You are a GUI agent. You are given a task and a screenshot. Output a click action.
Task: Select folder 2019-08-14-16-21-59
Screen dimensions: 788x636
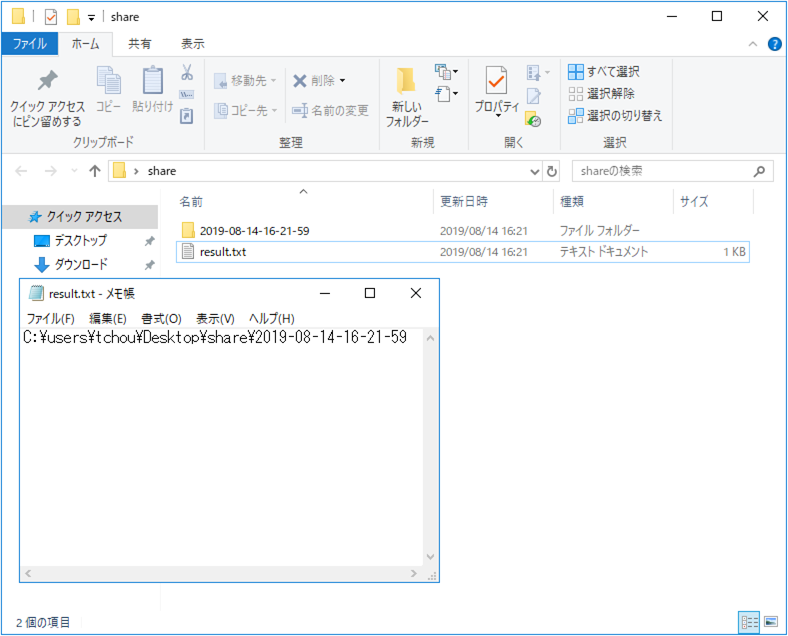point(462,231)
